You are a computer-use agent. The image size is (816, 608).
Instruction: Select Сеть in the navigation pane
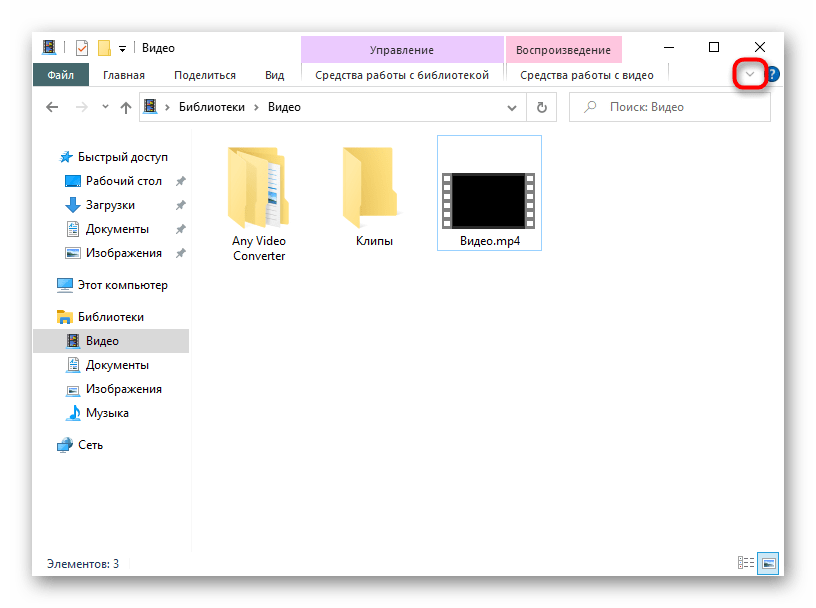click(91, 445)
